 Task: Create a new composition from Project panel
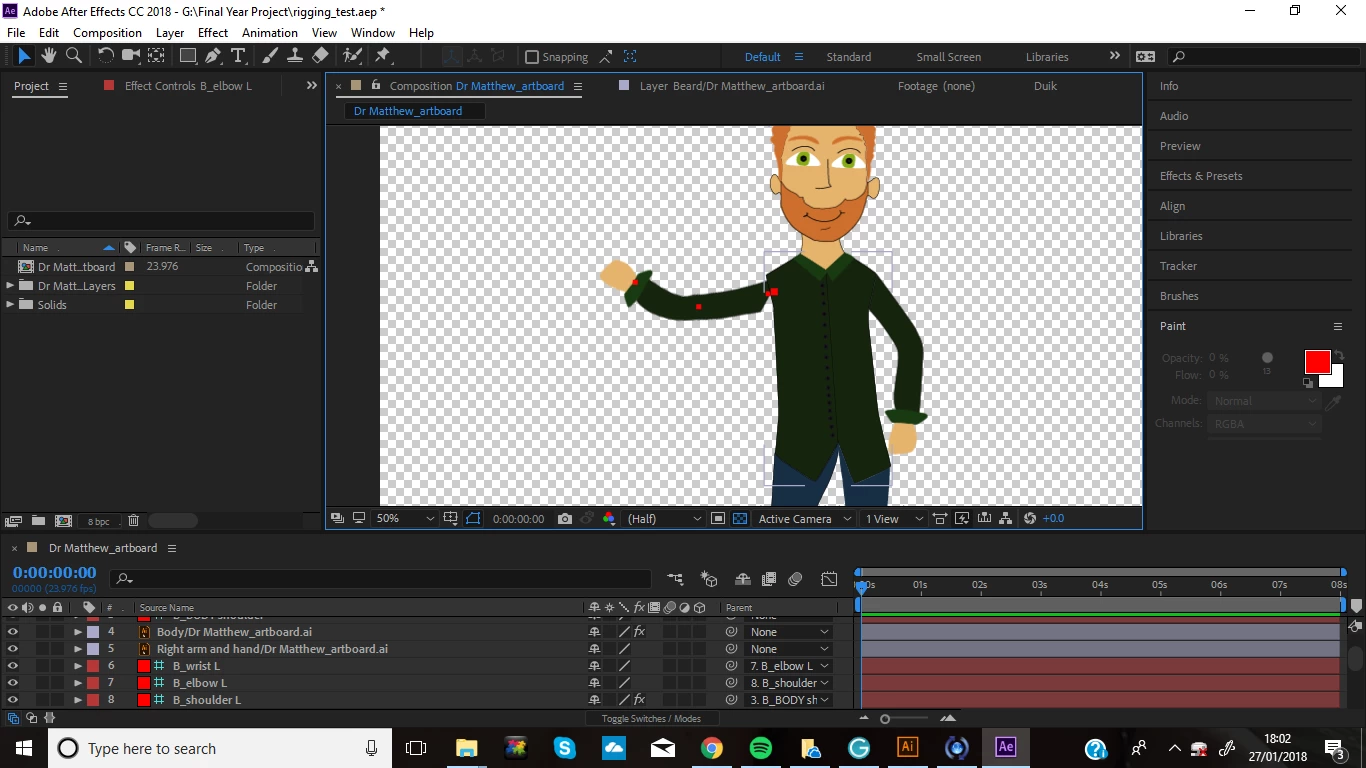pos(63,521)
